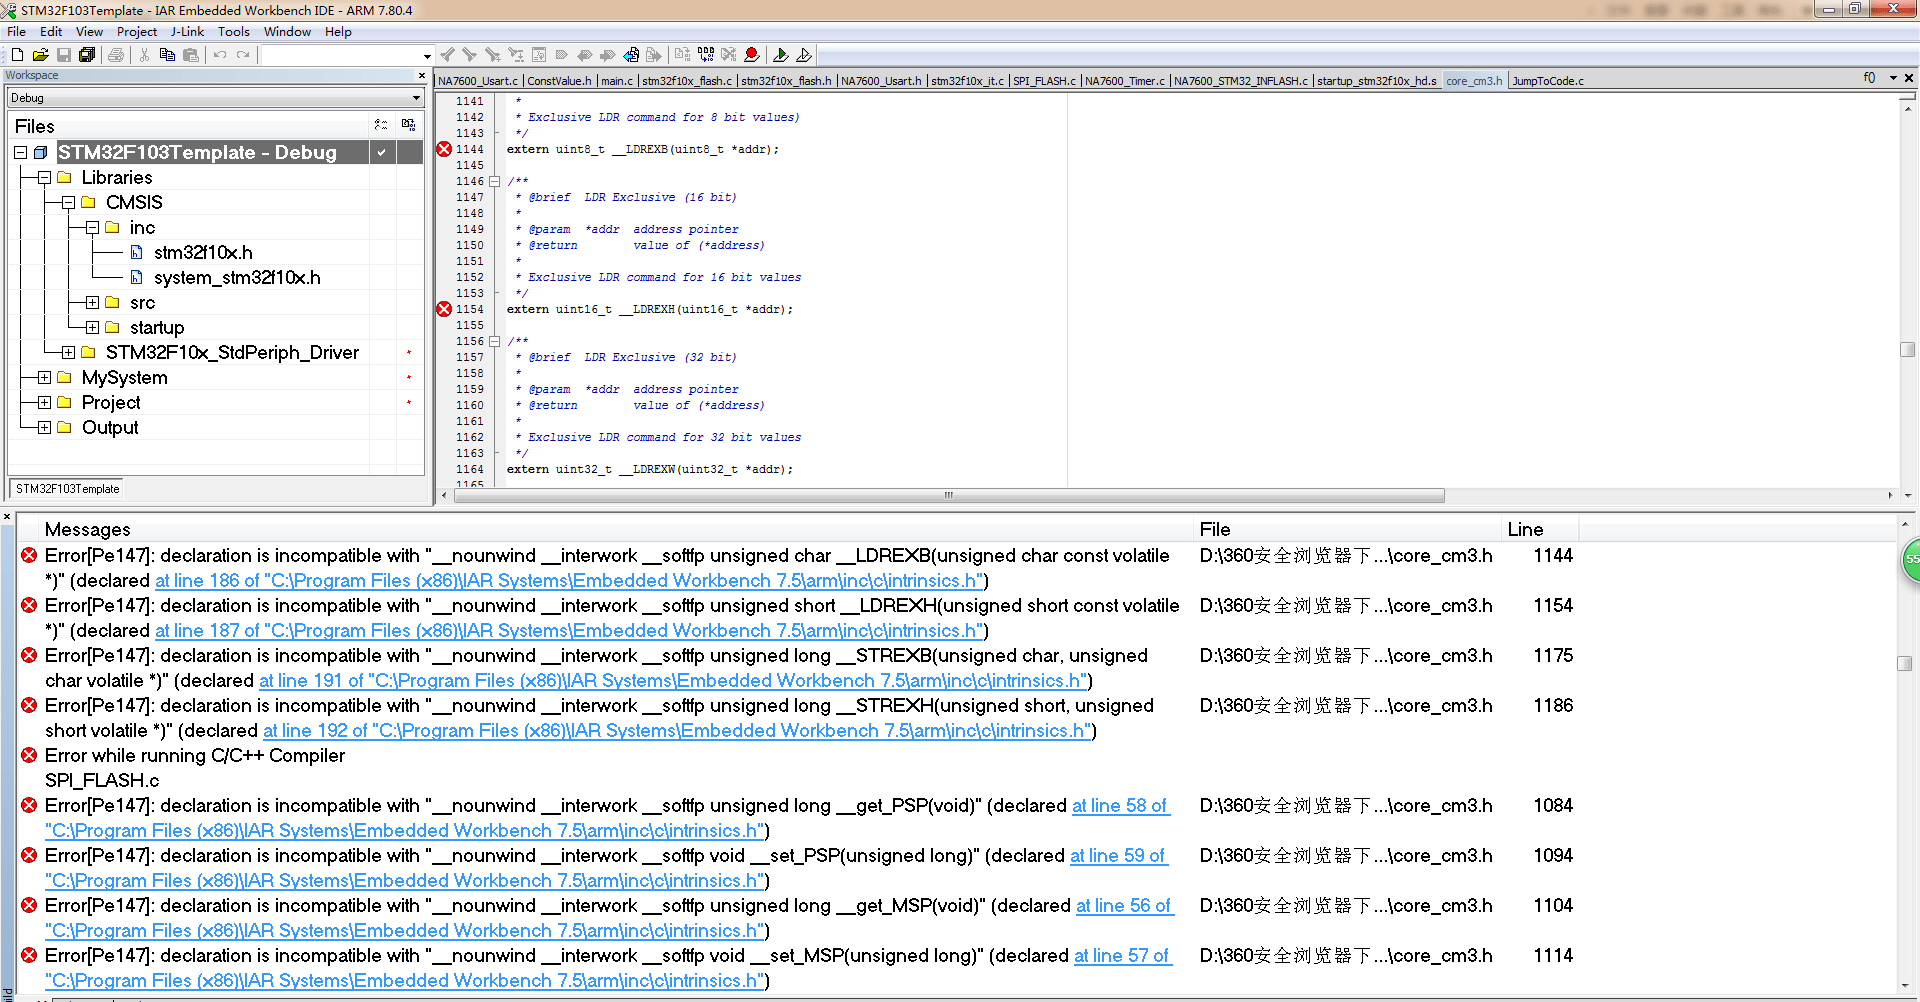
Task: Expand the src folder in Workspace tree
Action: tap(92, 302)
